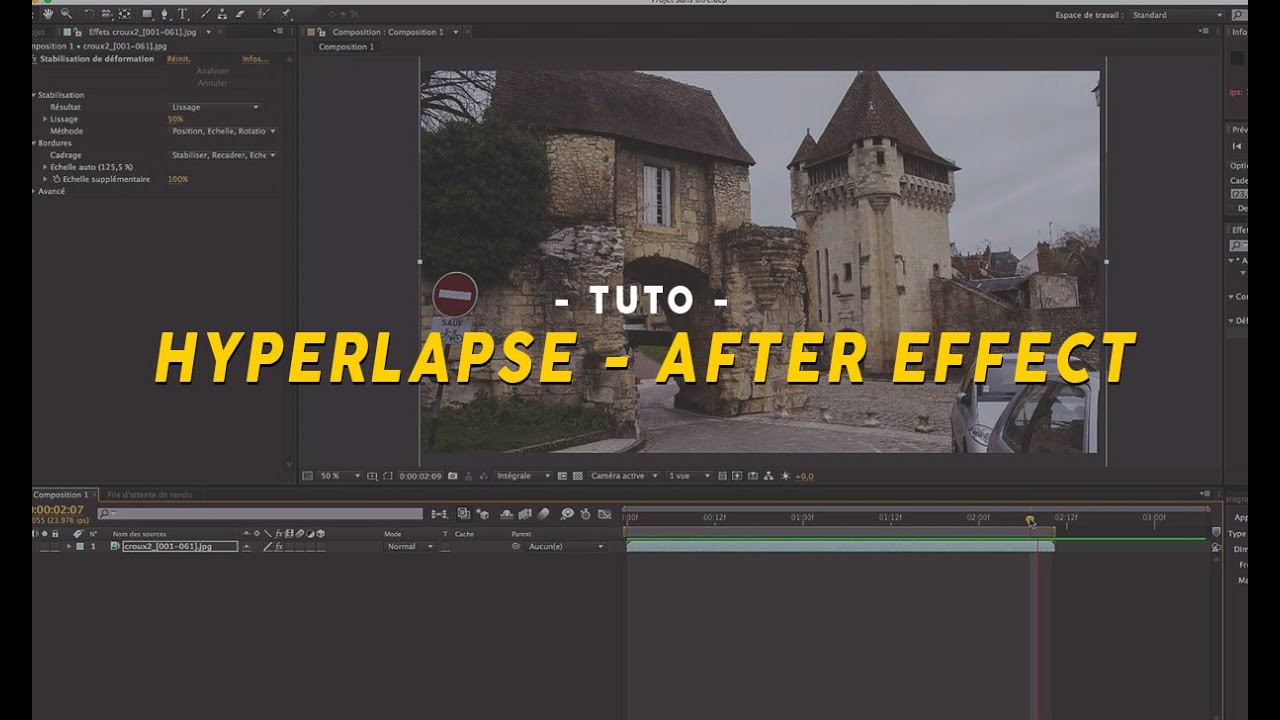Select the Horizontal Type tool
The width and height of the screenshot is (1280, 720).
[182, 14]
